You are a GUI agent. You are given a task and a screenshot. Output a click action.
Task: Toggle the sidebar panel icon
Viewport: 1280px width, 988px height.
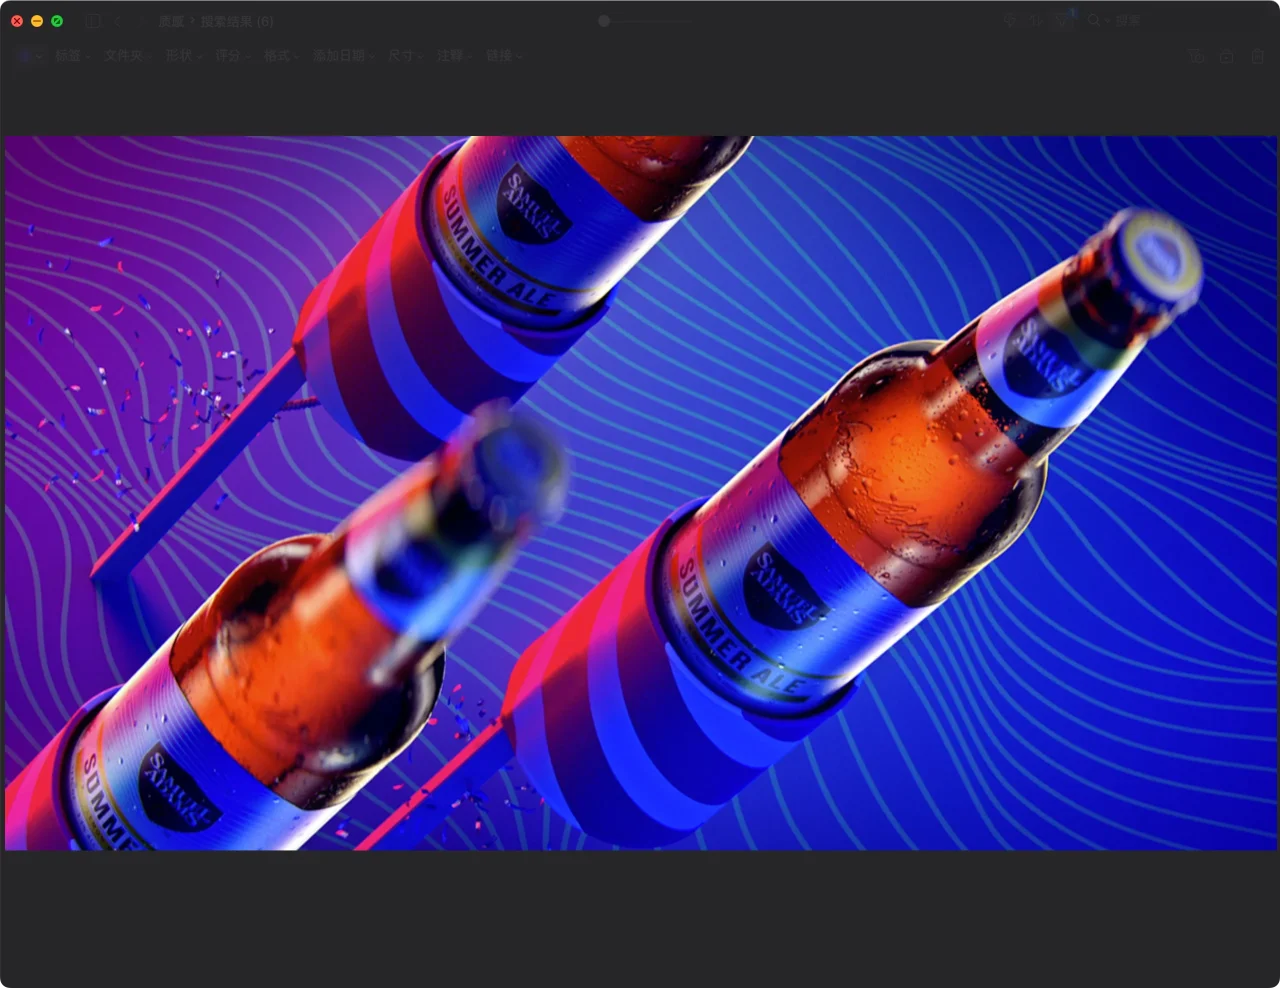tap(92, 21)
